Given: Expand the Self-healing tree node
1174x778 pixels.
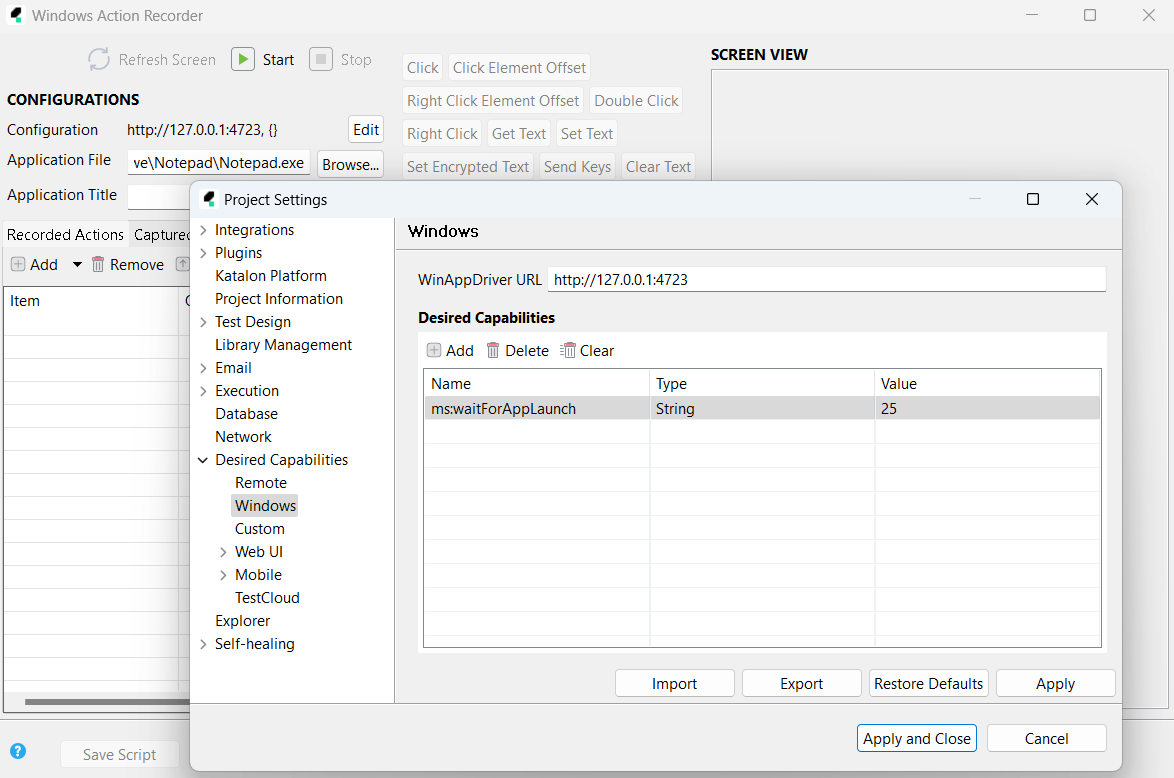Looking at the screenshot, I should (x=204, y=644).
